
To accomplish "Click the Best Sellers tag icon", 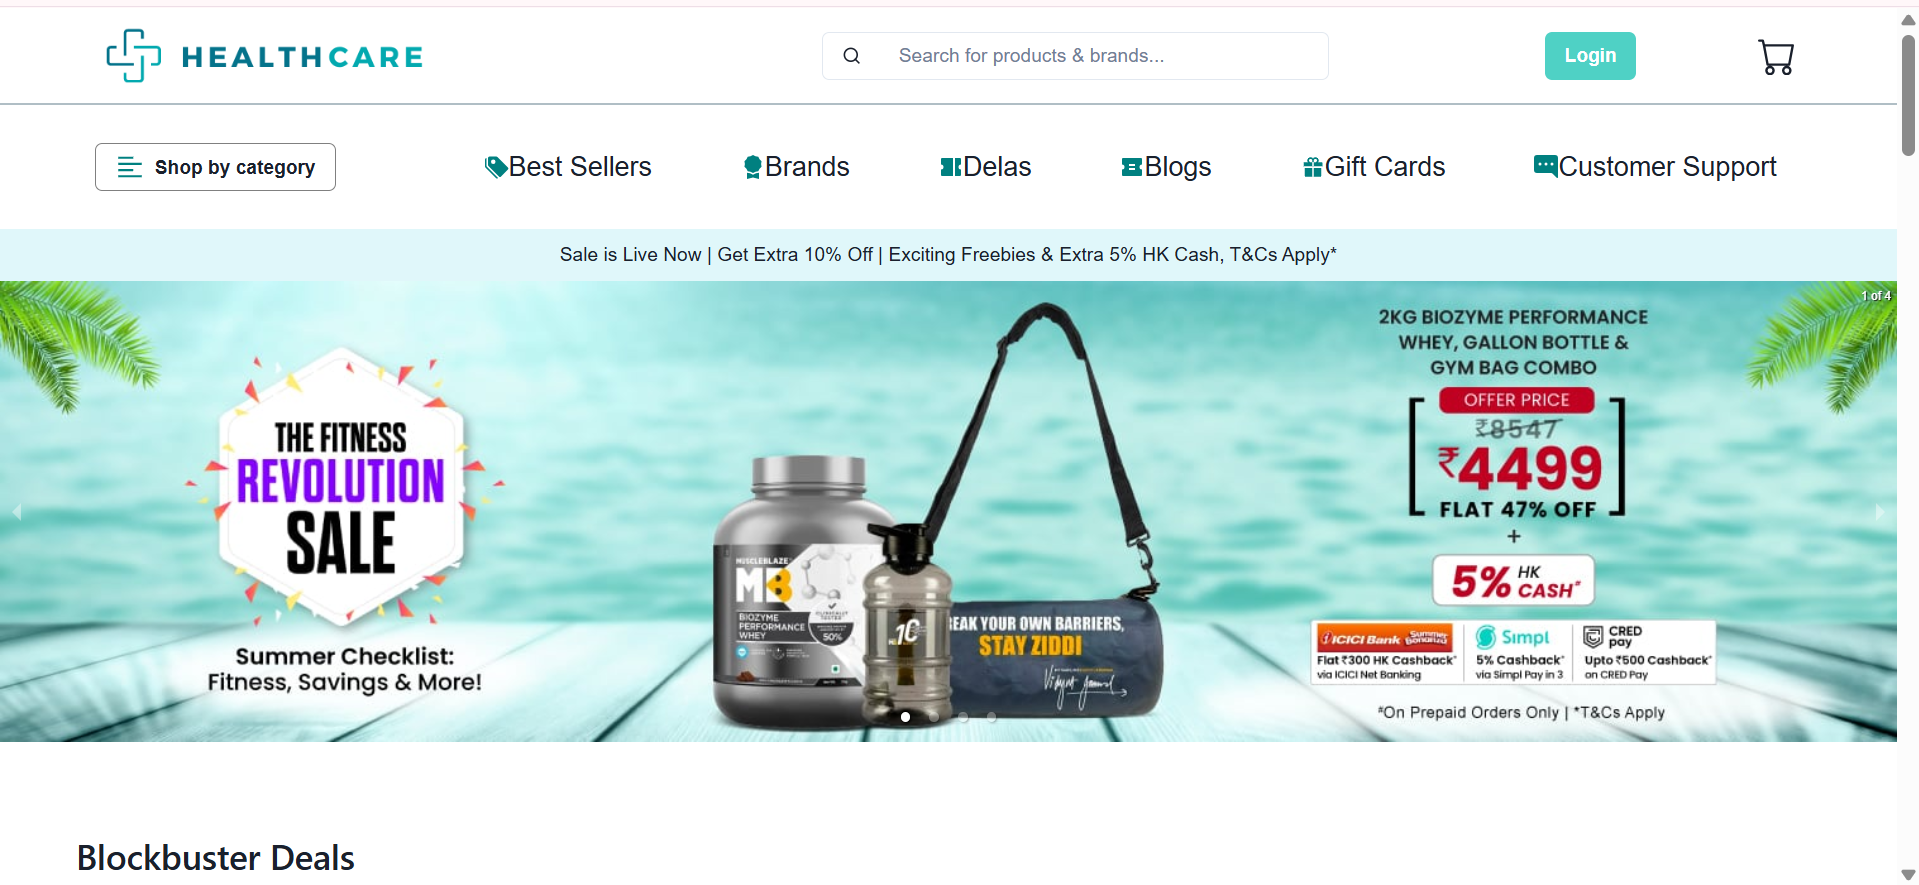I will [x=495, y=167].
